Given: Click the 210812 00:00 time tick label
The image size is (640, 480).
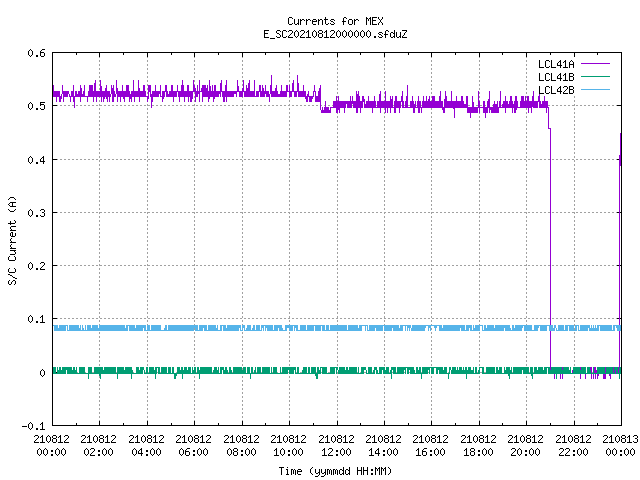Looking at the screenshot, I should [x=51, y=445].
